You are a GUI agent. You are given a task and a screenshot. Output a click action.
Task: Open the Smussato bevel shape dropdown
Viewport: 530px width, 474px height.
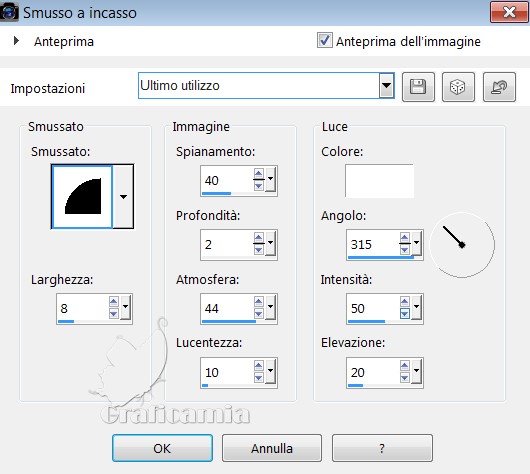coord(123,196)
